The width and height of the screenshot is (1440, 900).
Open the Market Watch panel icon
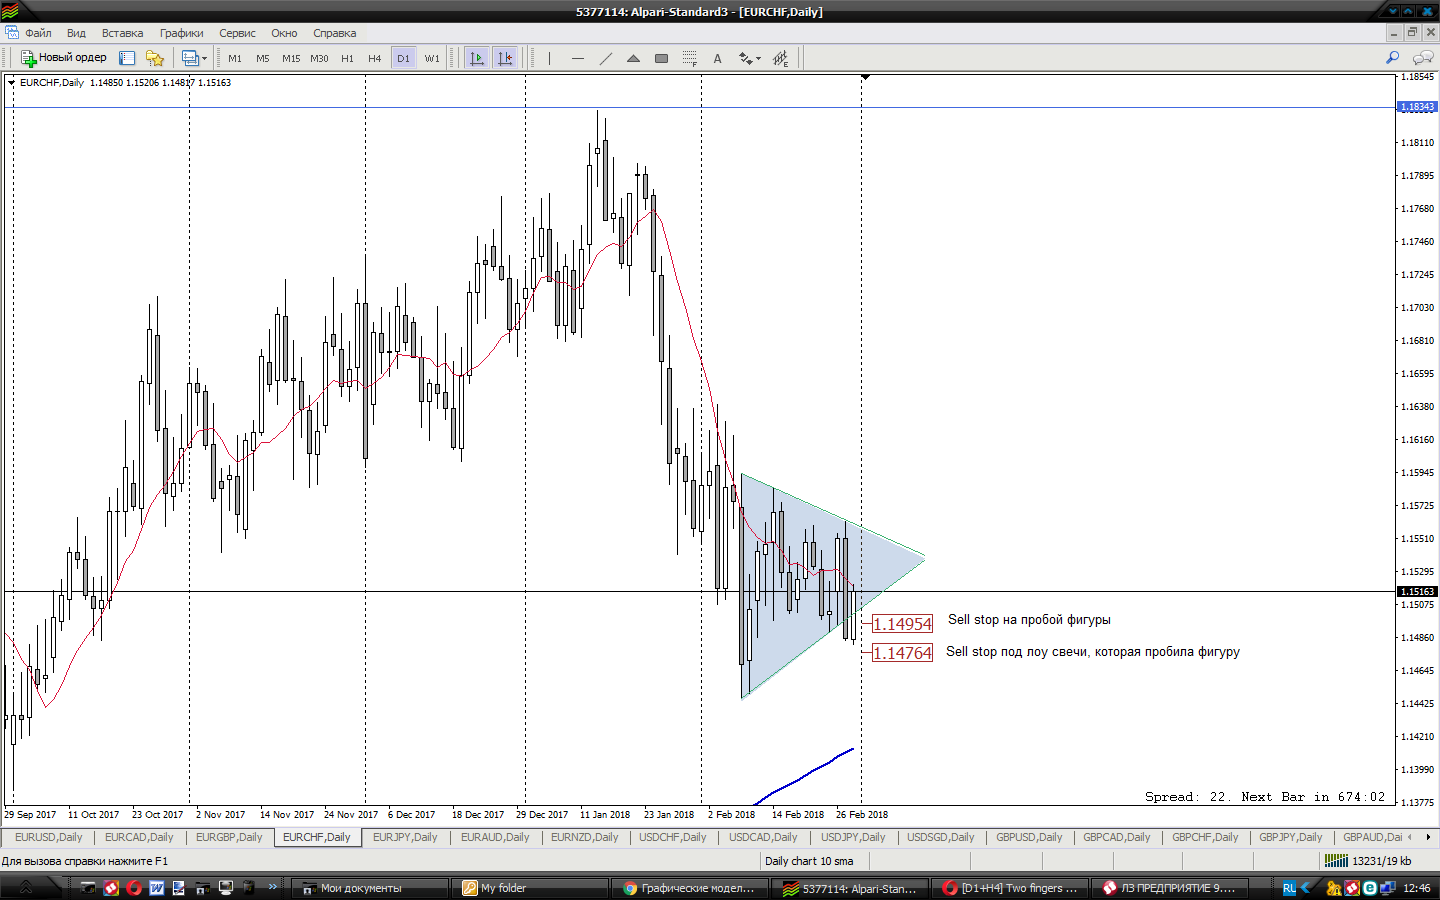coord(127,58)
